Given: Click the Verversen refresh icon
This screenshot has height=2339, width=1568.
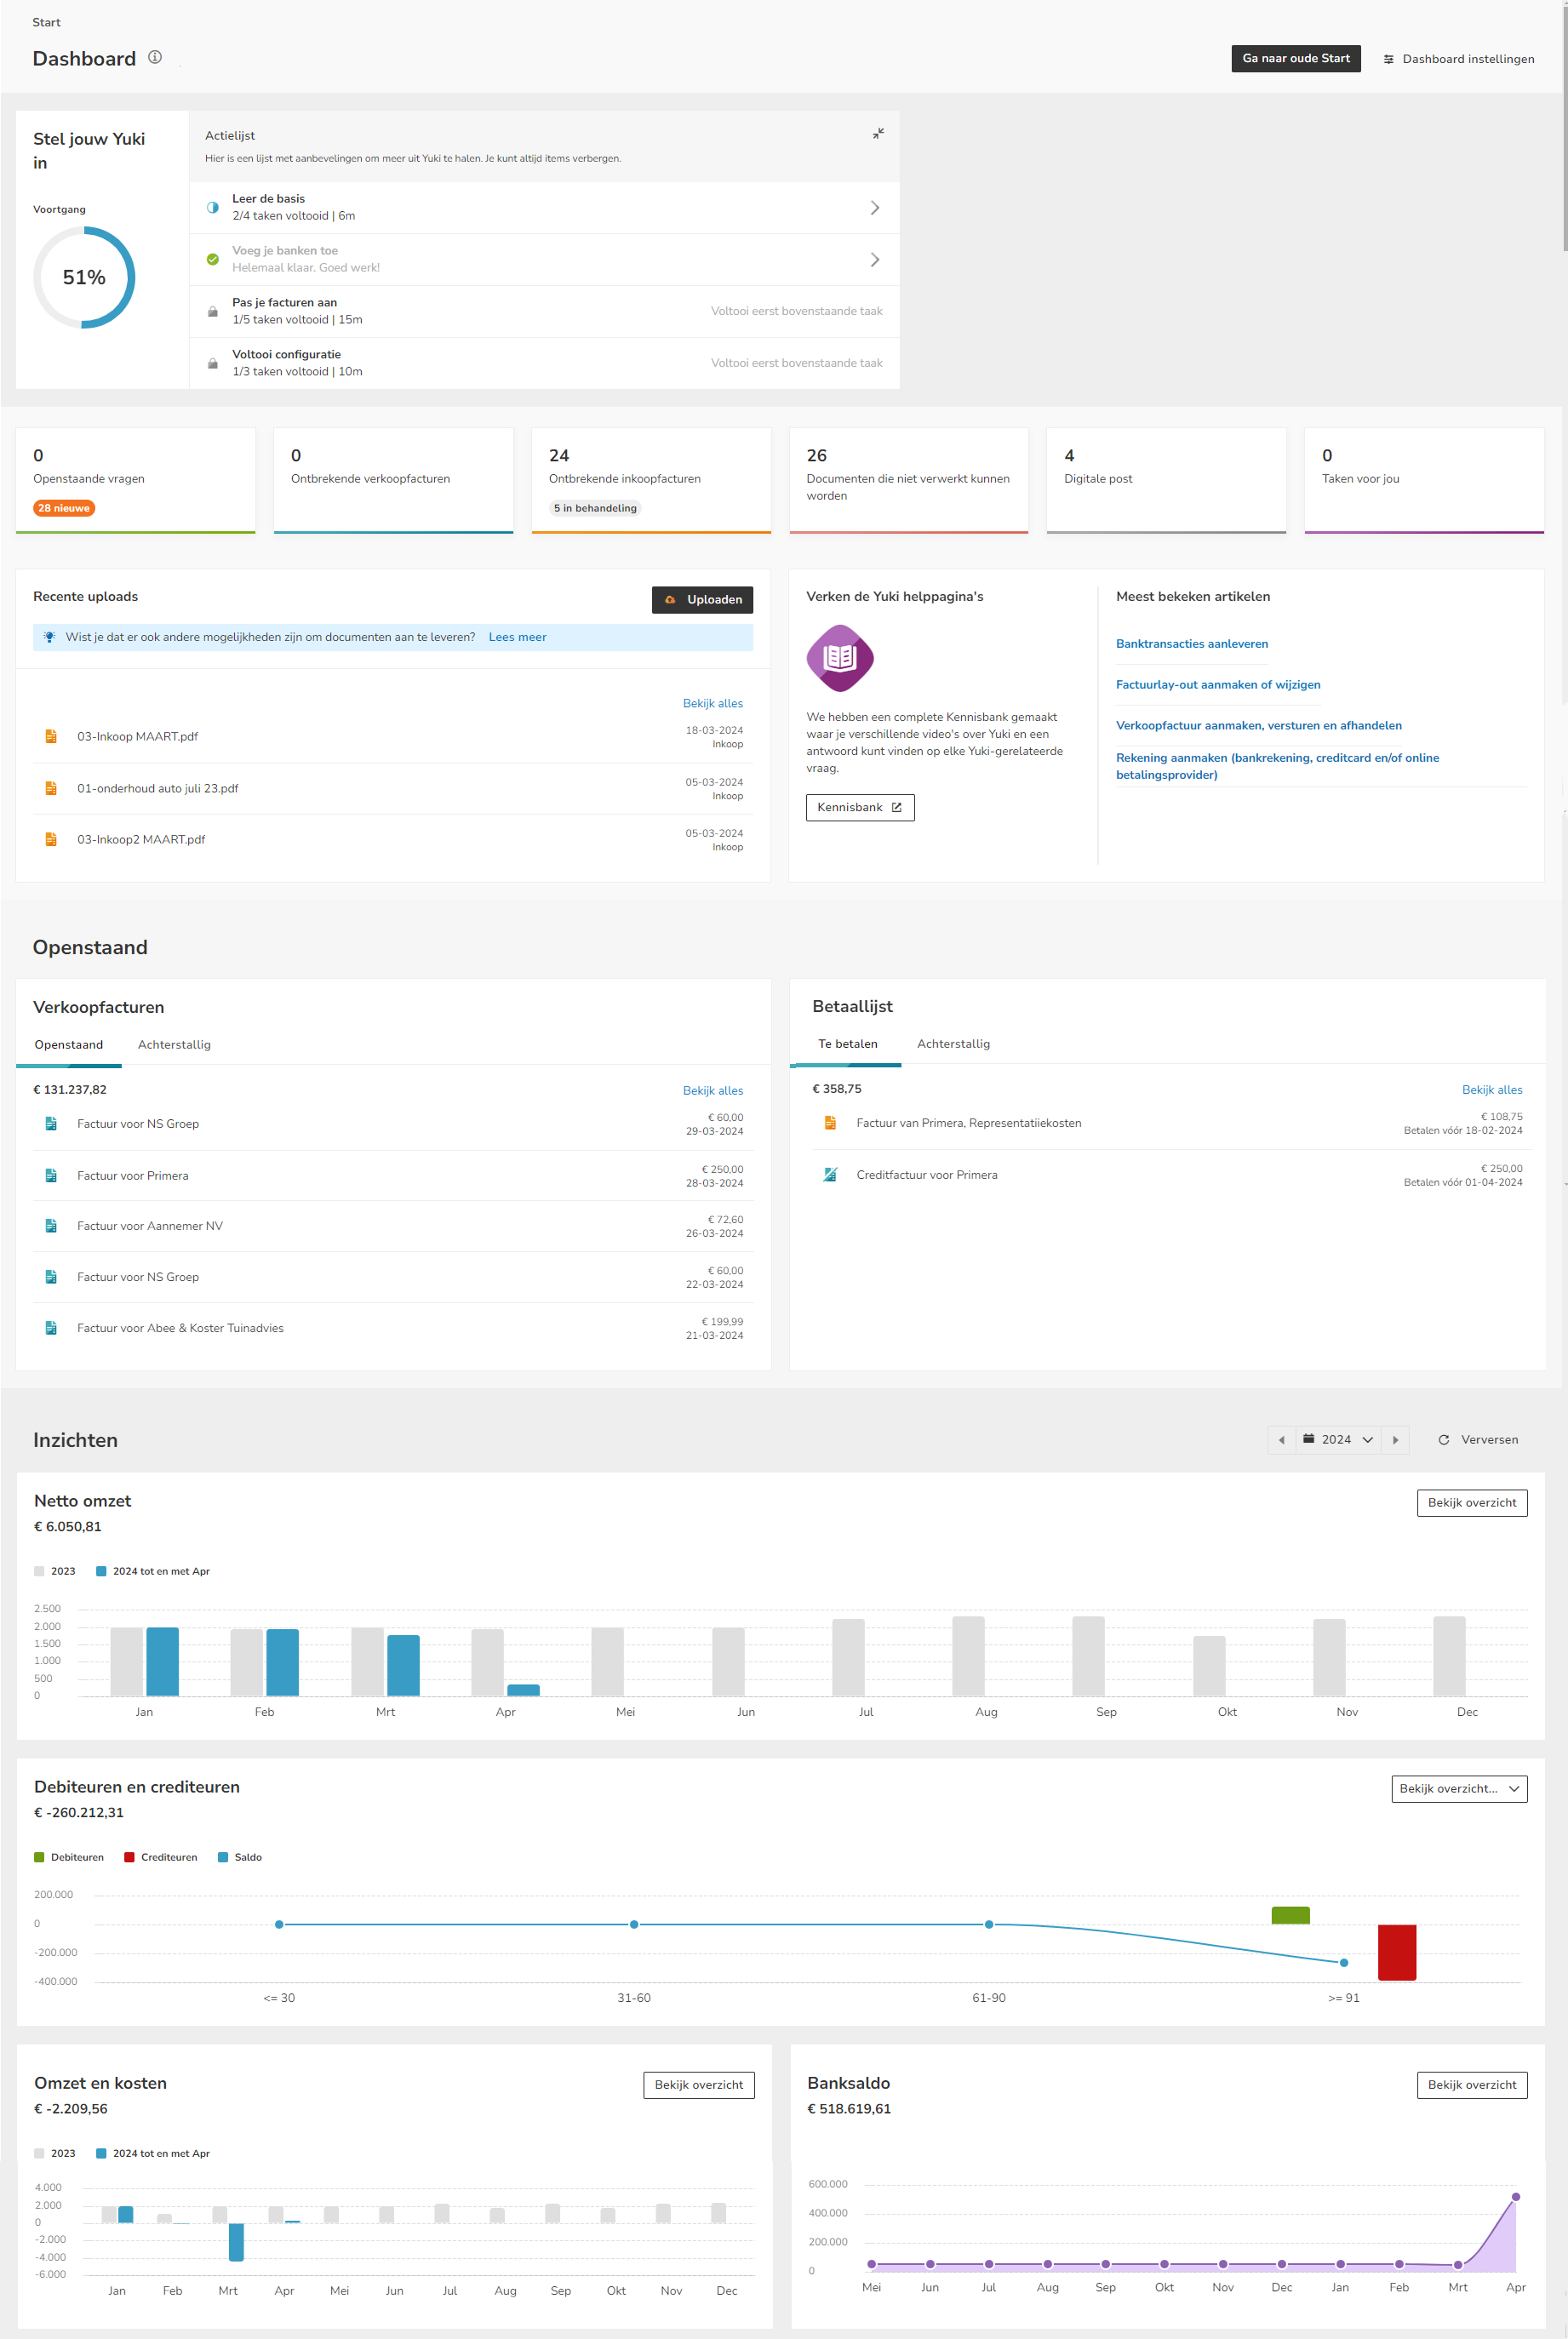Looking at the screenshot, I should [x=1444, y=1440].
